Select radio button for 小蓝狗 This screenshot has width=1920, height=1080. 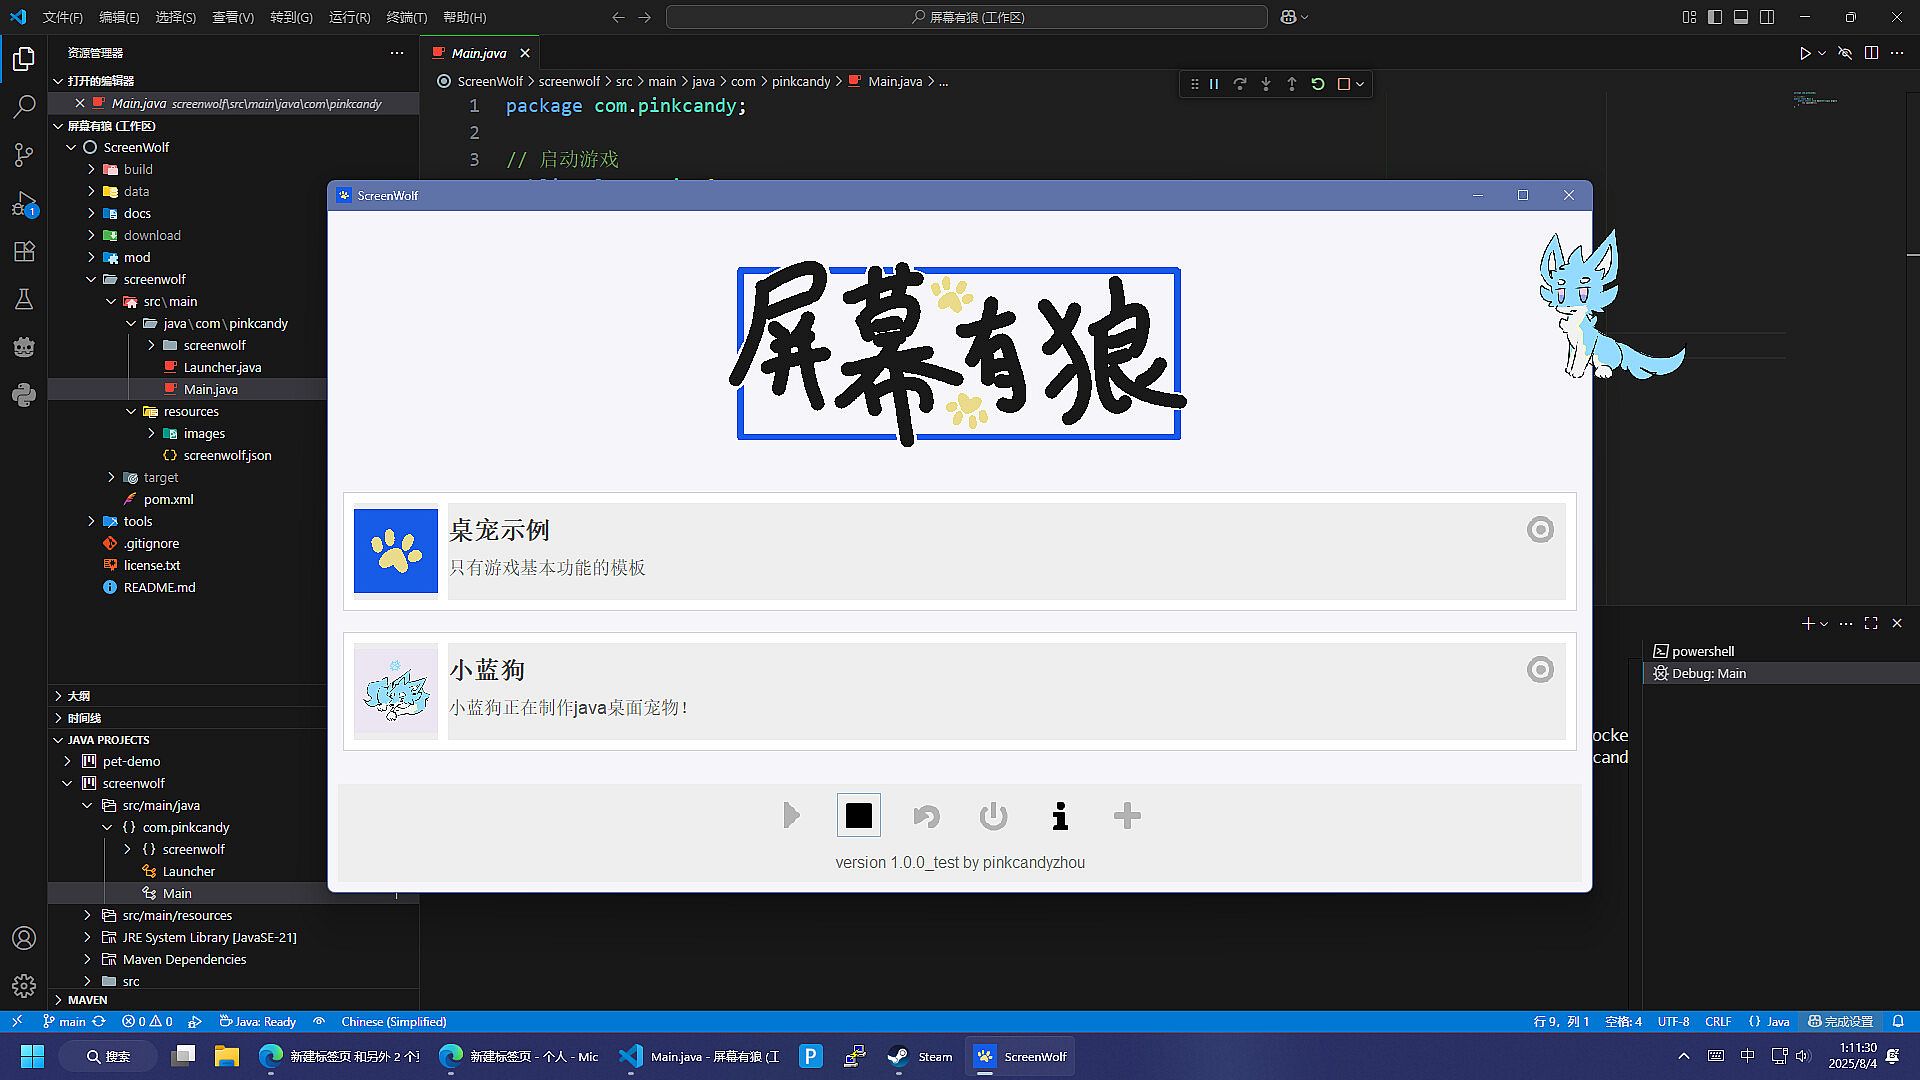coord(1540,670)
